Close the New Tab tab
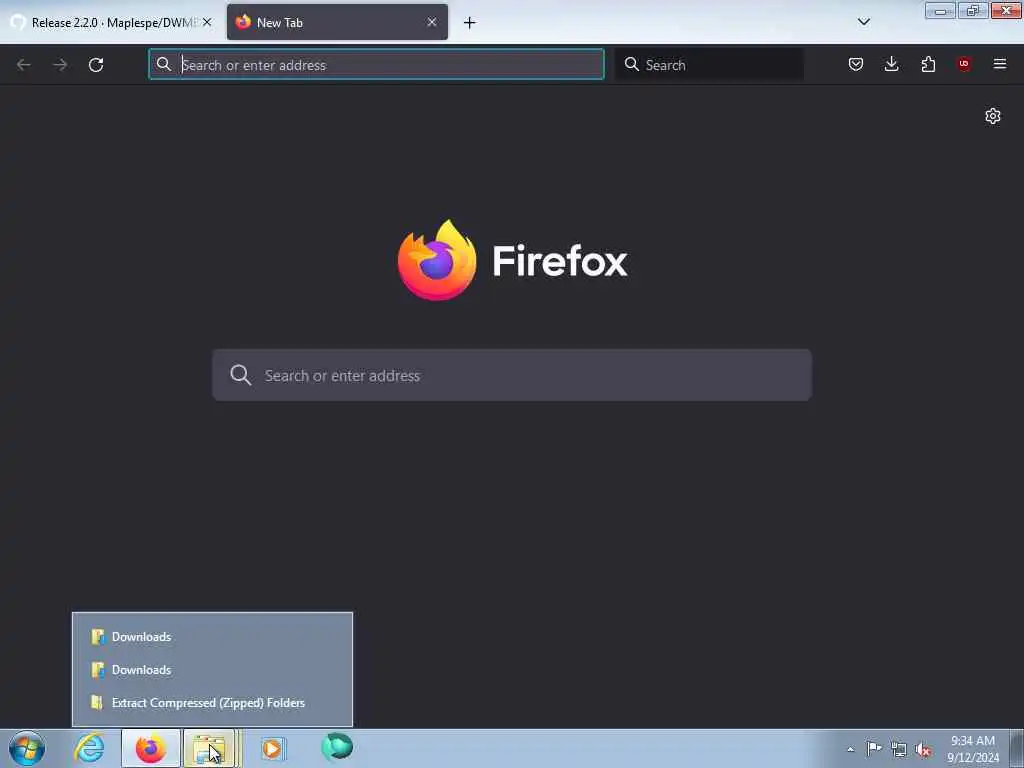Image resolution: width=1024 pixels, height=768 pixels. coord(432,22)
